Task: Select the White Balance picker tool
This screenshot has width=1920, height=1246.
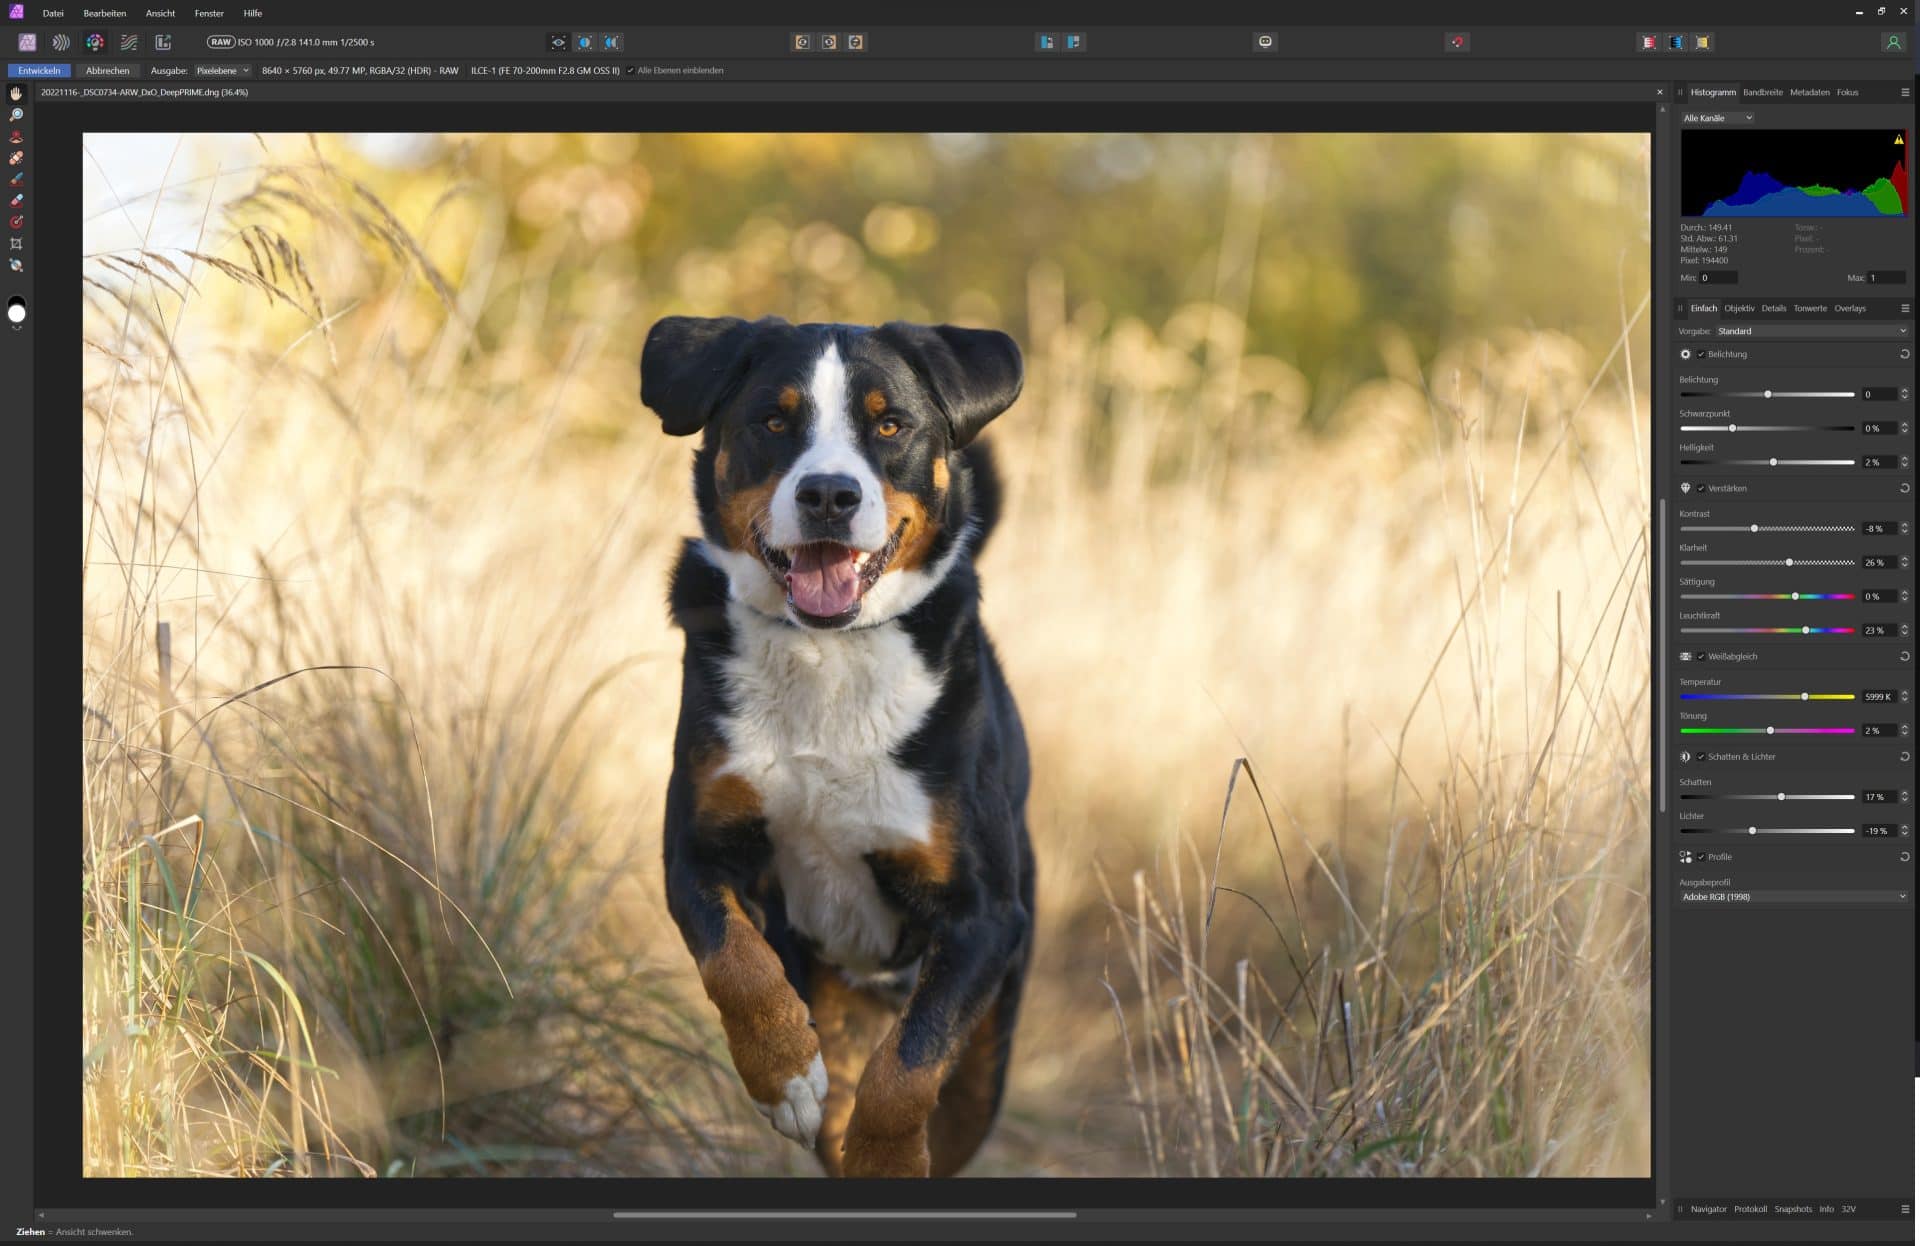Action: pos(16,265)
